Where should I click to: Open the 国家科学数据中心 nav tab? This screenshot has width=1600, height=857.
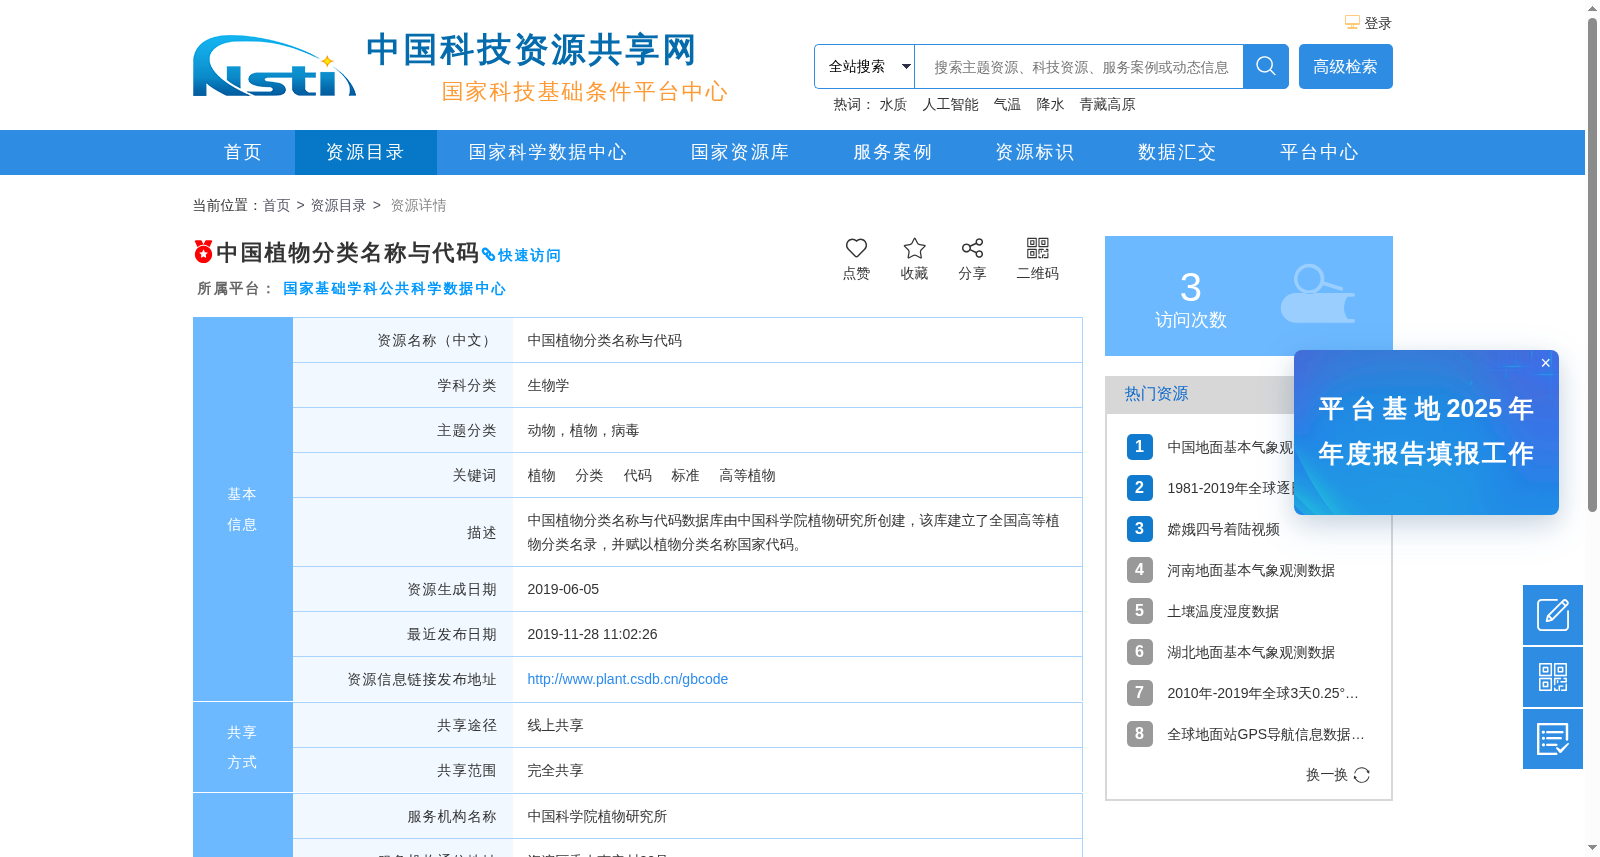click(x=548, y=152)
